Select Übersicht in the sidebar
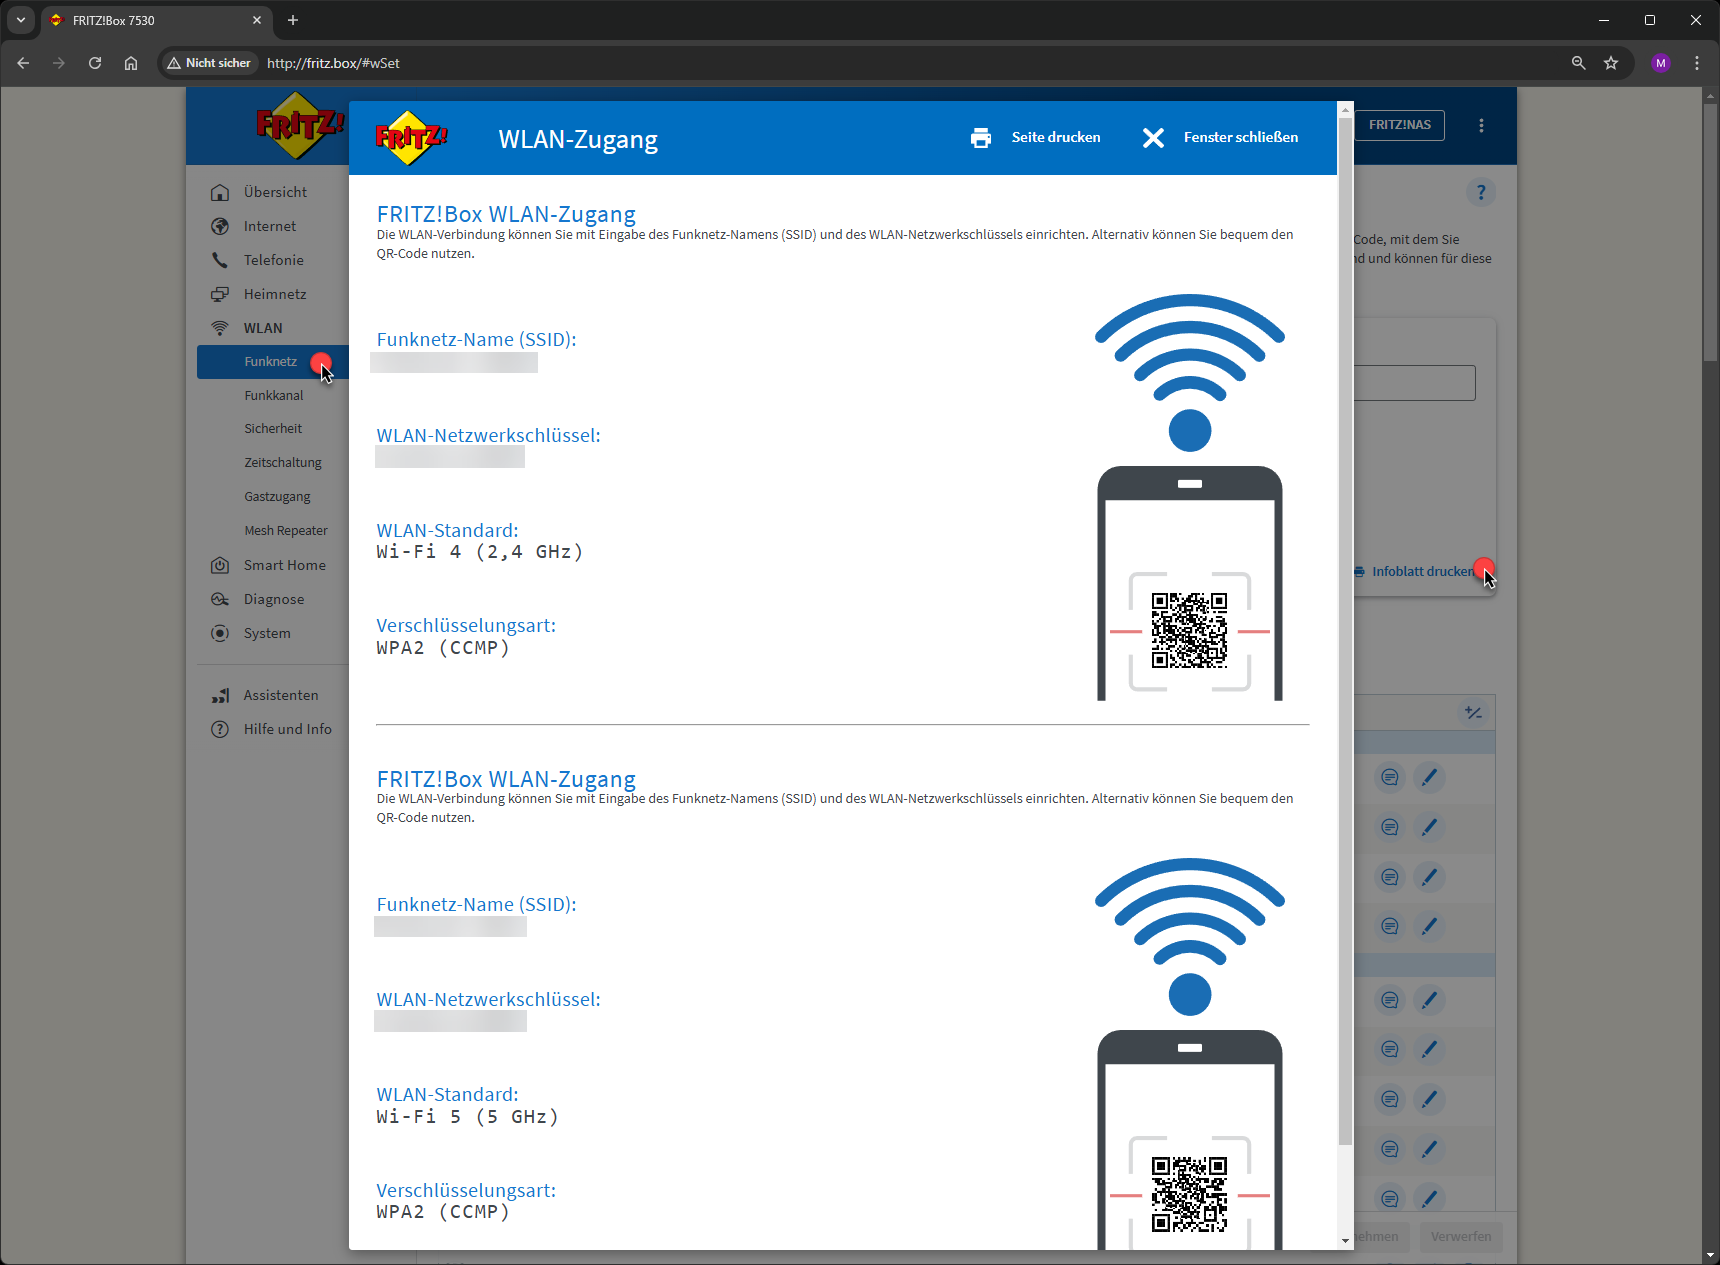 coord(276,192)
